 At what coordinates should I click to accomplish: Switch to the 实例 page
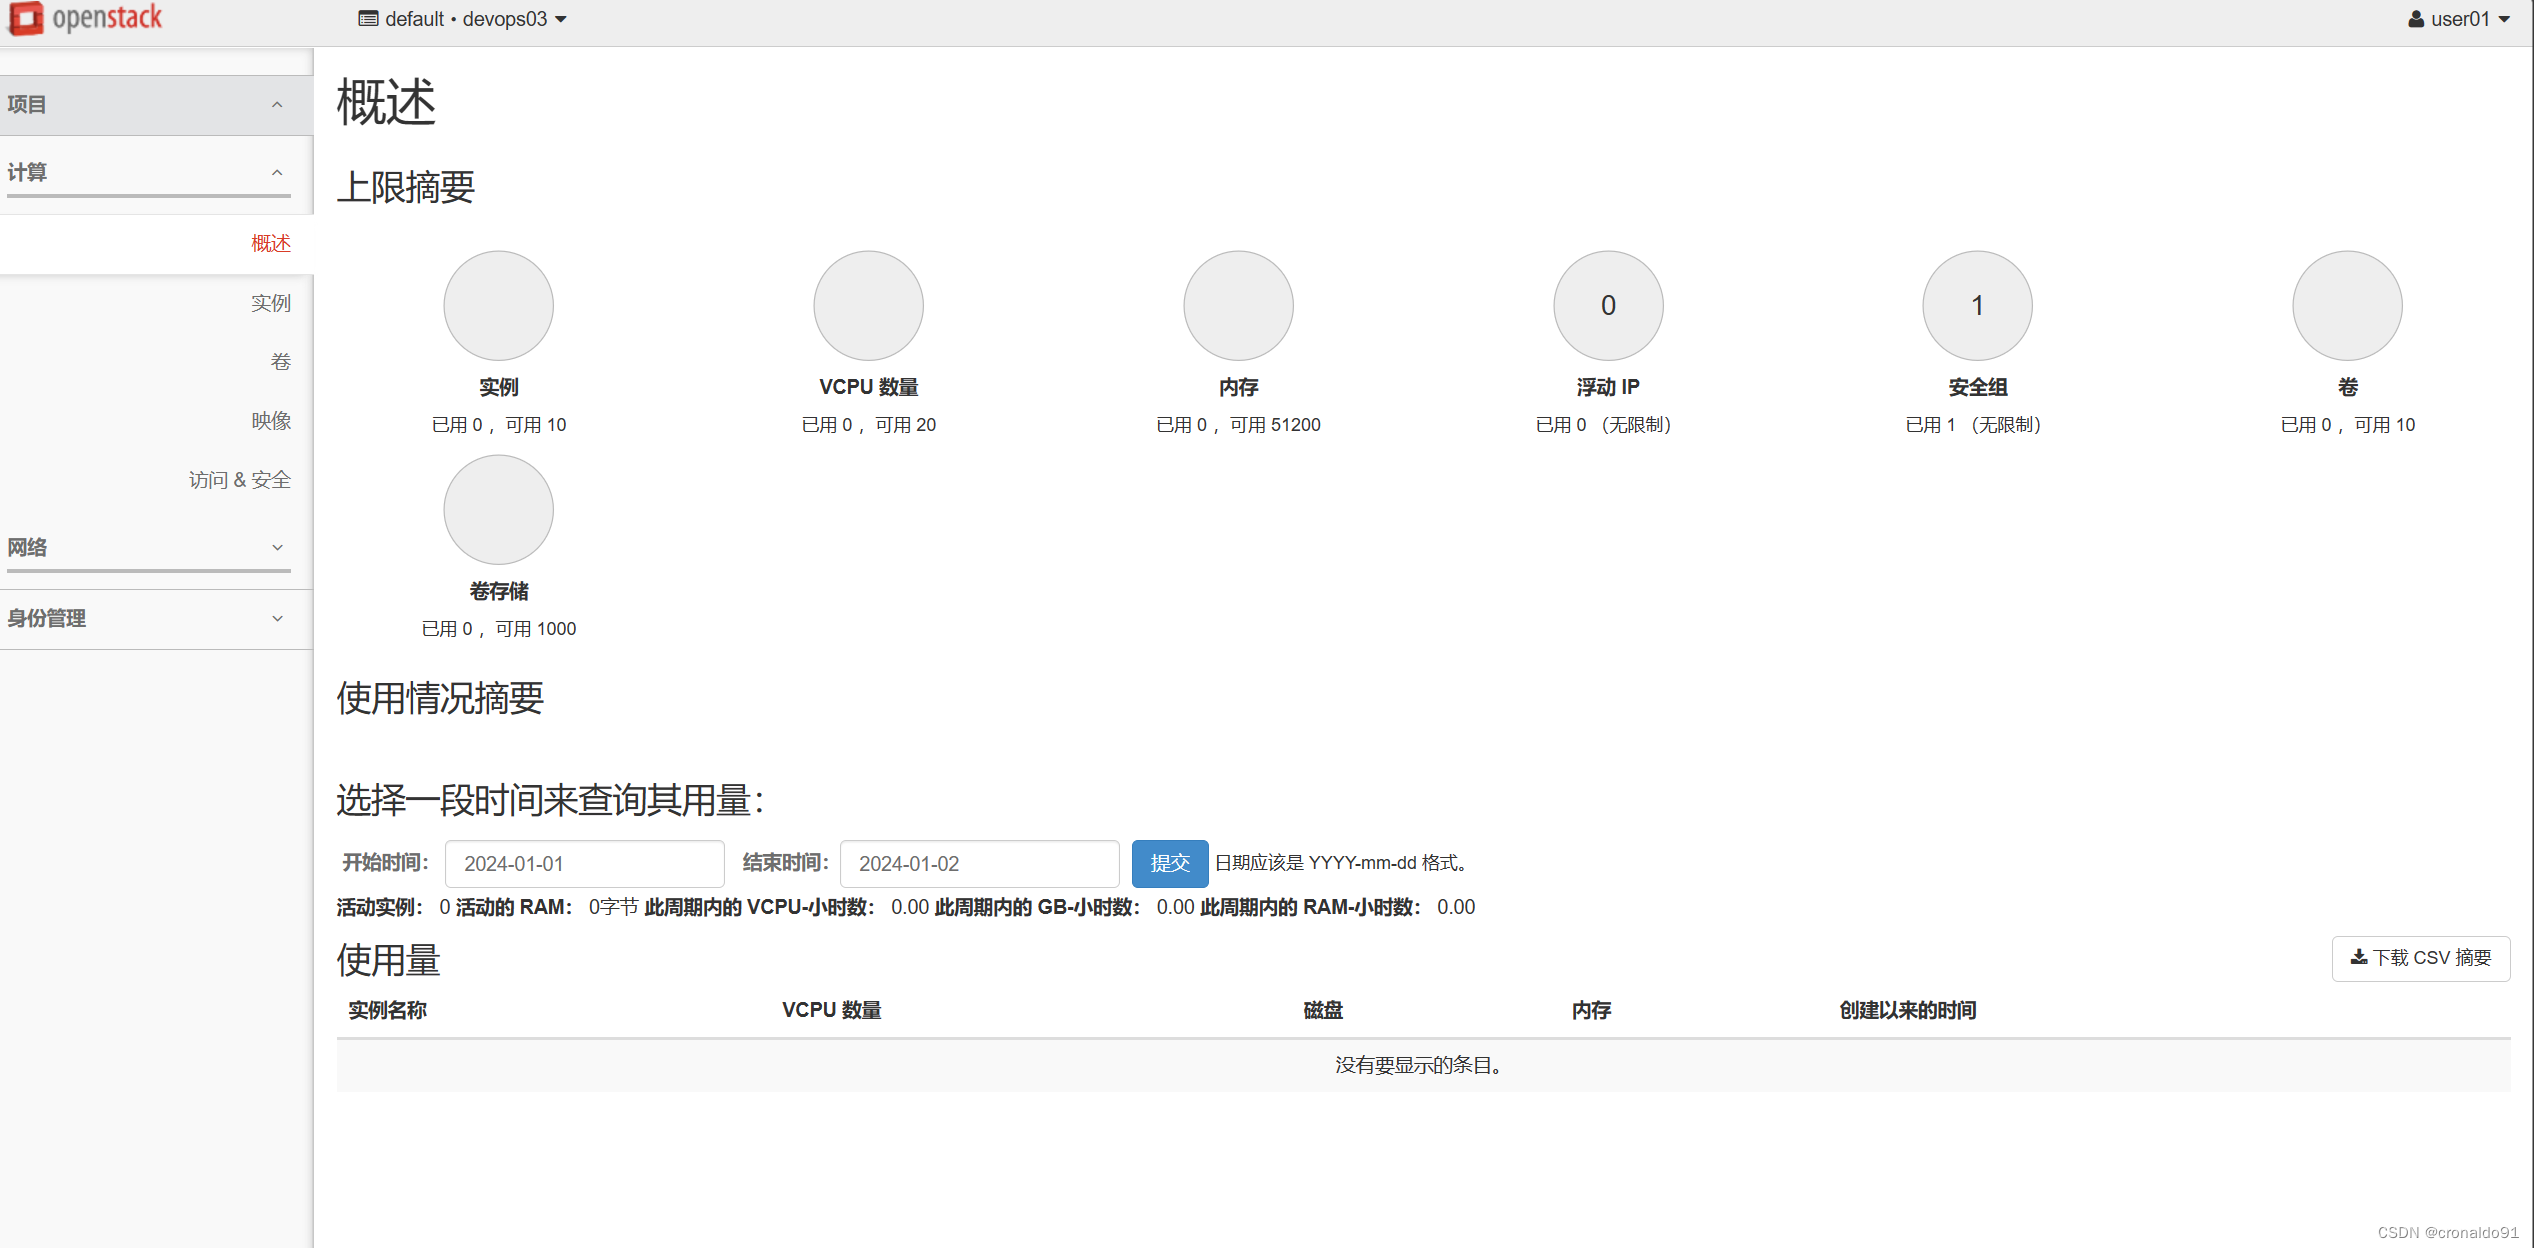pyautogui.click(x=270, y=302)
